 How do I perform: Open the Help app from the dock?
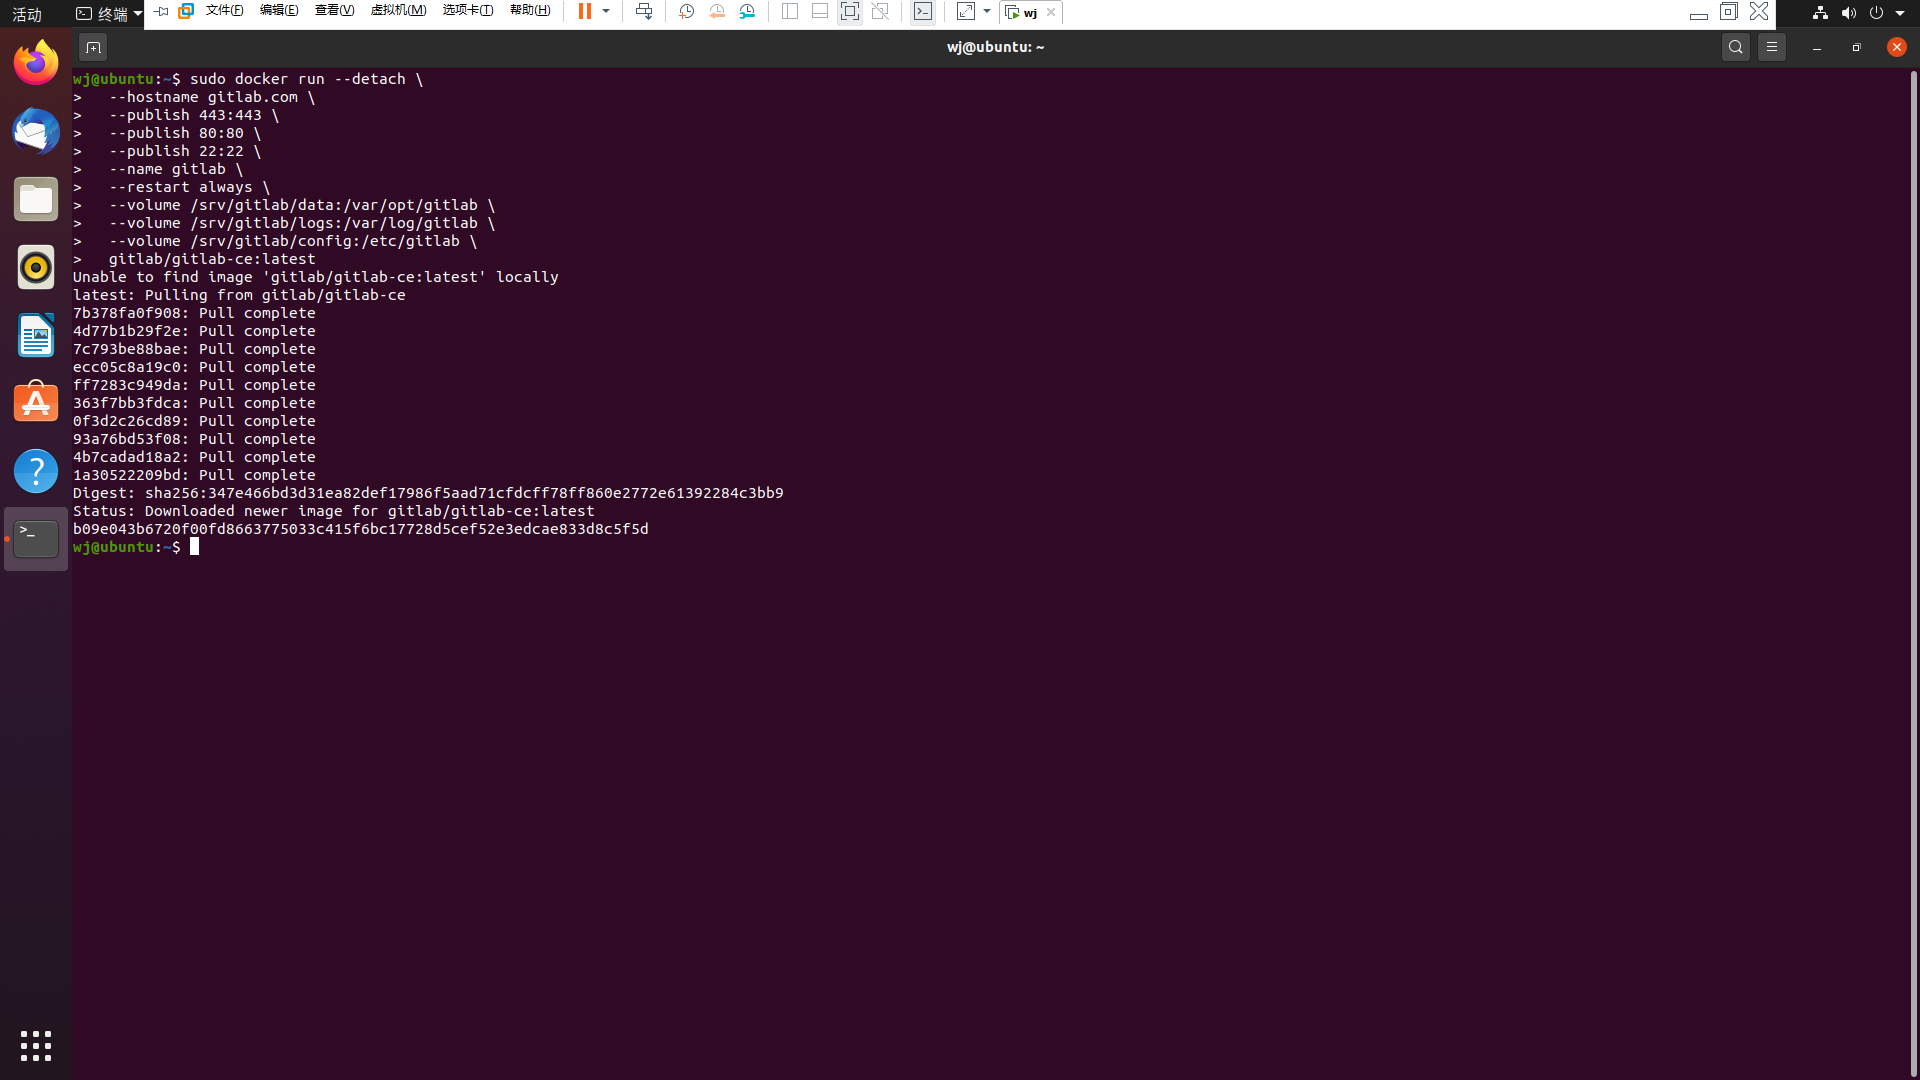(x=36, y=471)
